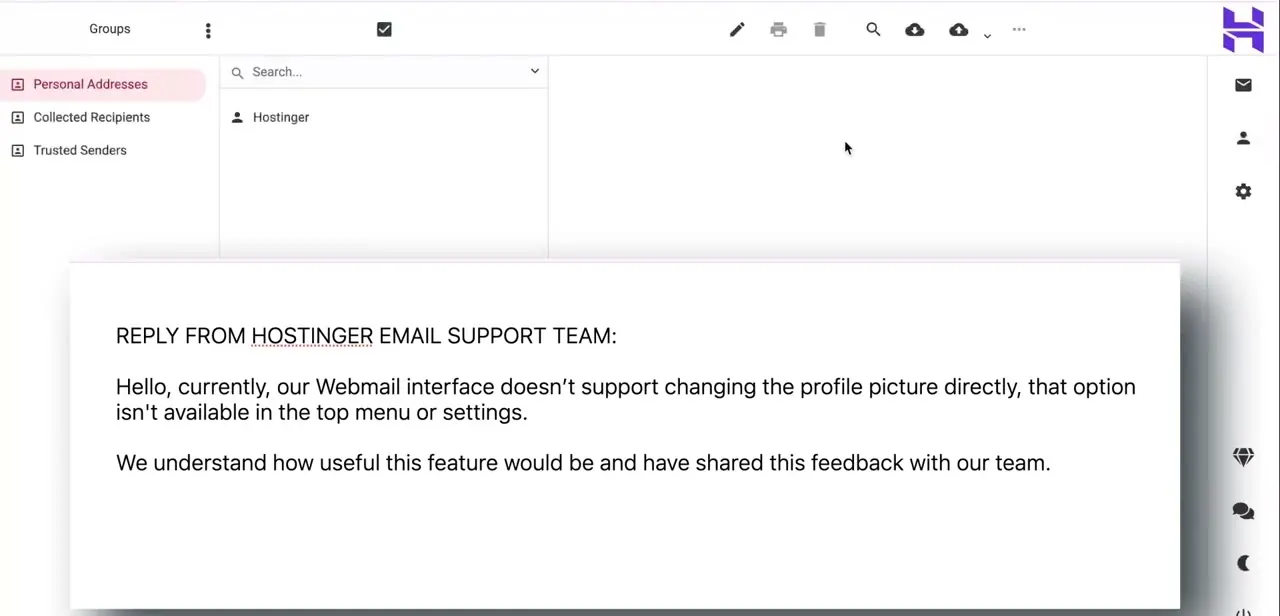Click the Hostinger contact person icon

point(237,117)
